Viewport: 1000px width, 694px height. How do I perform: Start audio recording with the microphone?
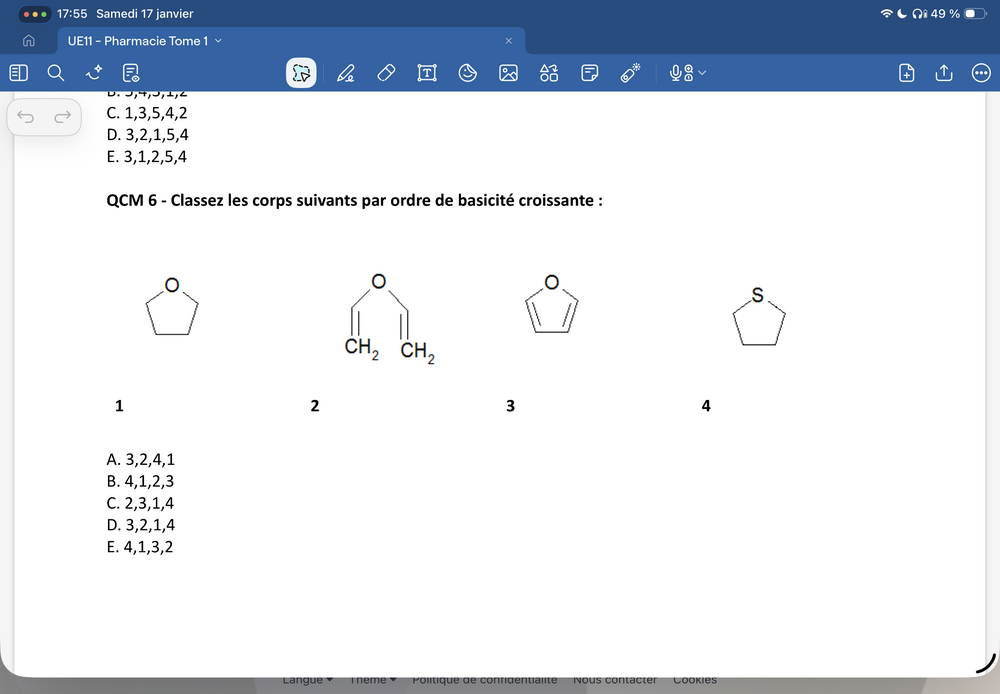pos(681,72)
